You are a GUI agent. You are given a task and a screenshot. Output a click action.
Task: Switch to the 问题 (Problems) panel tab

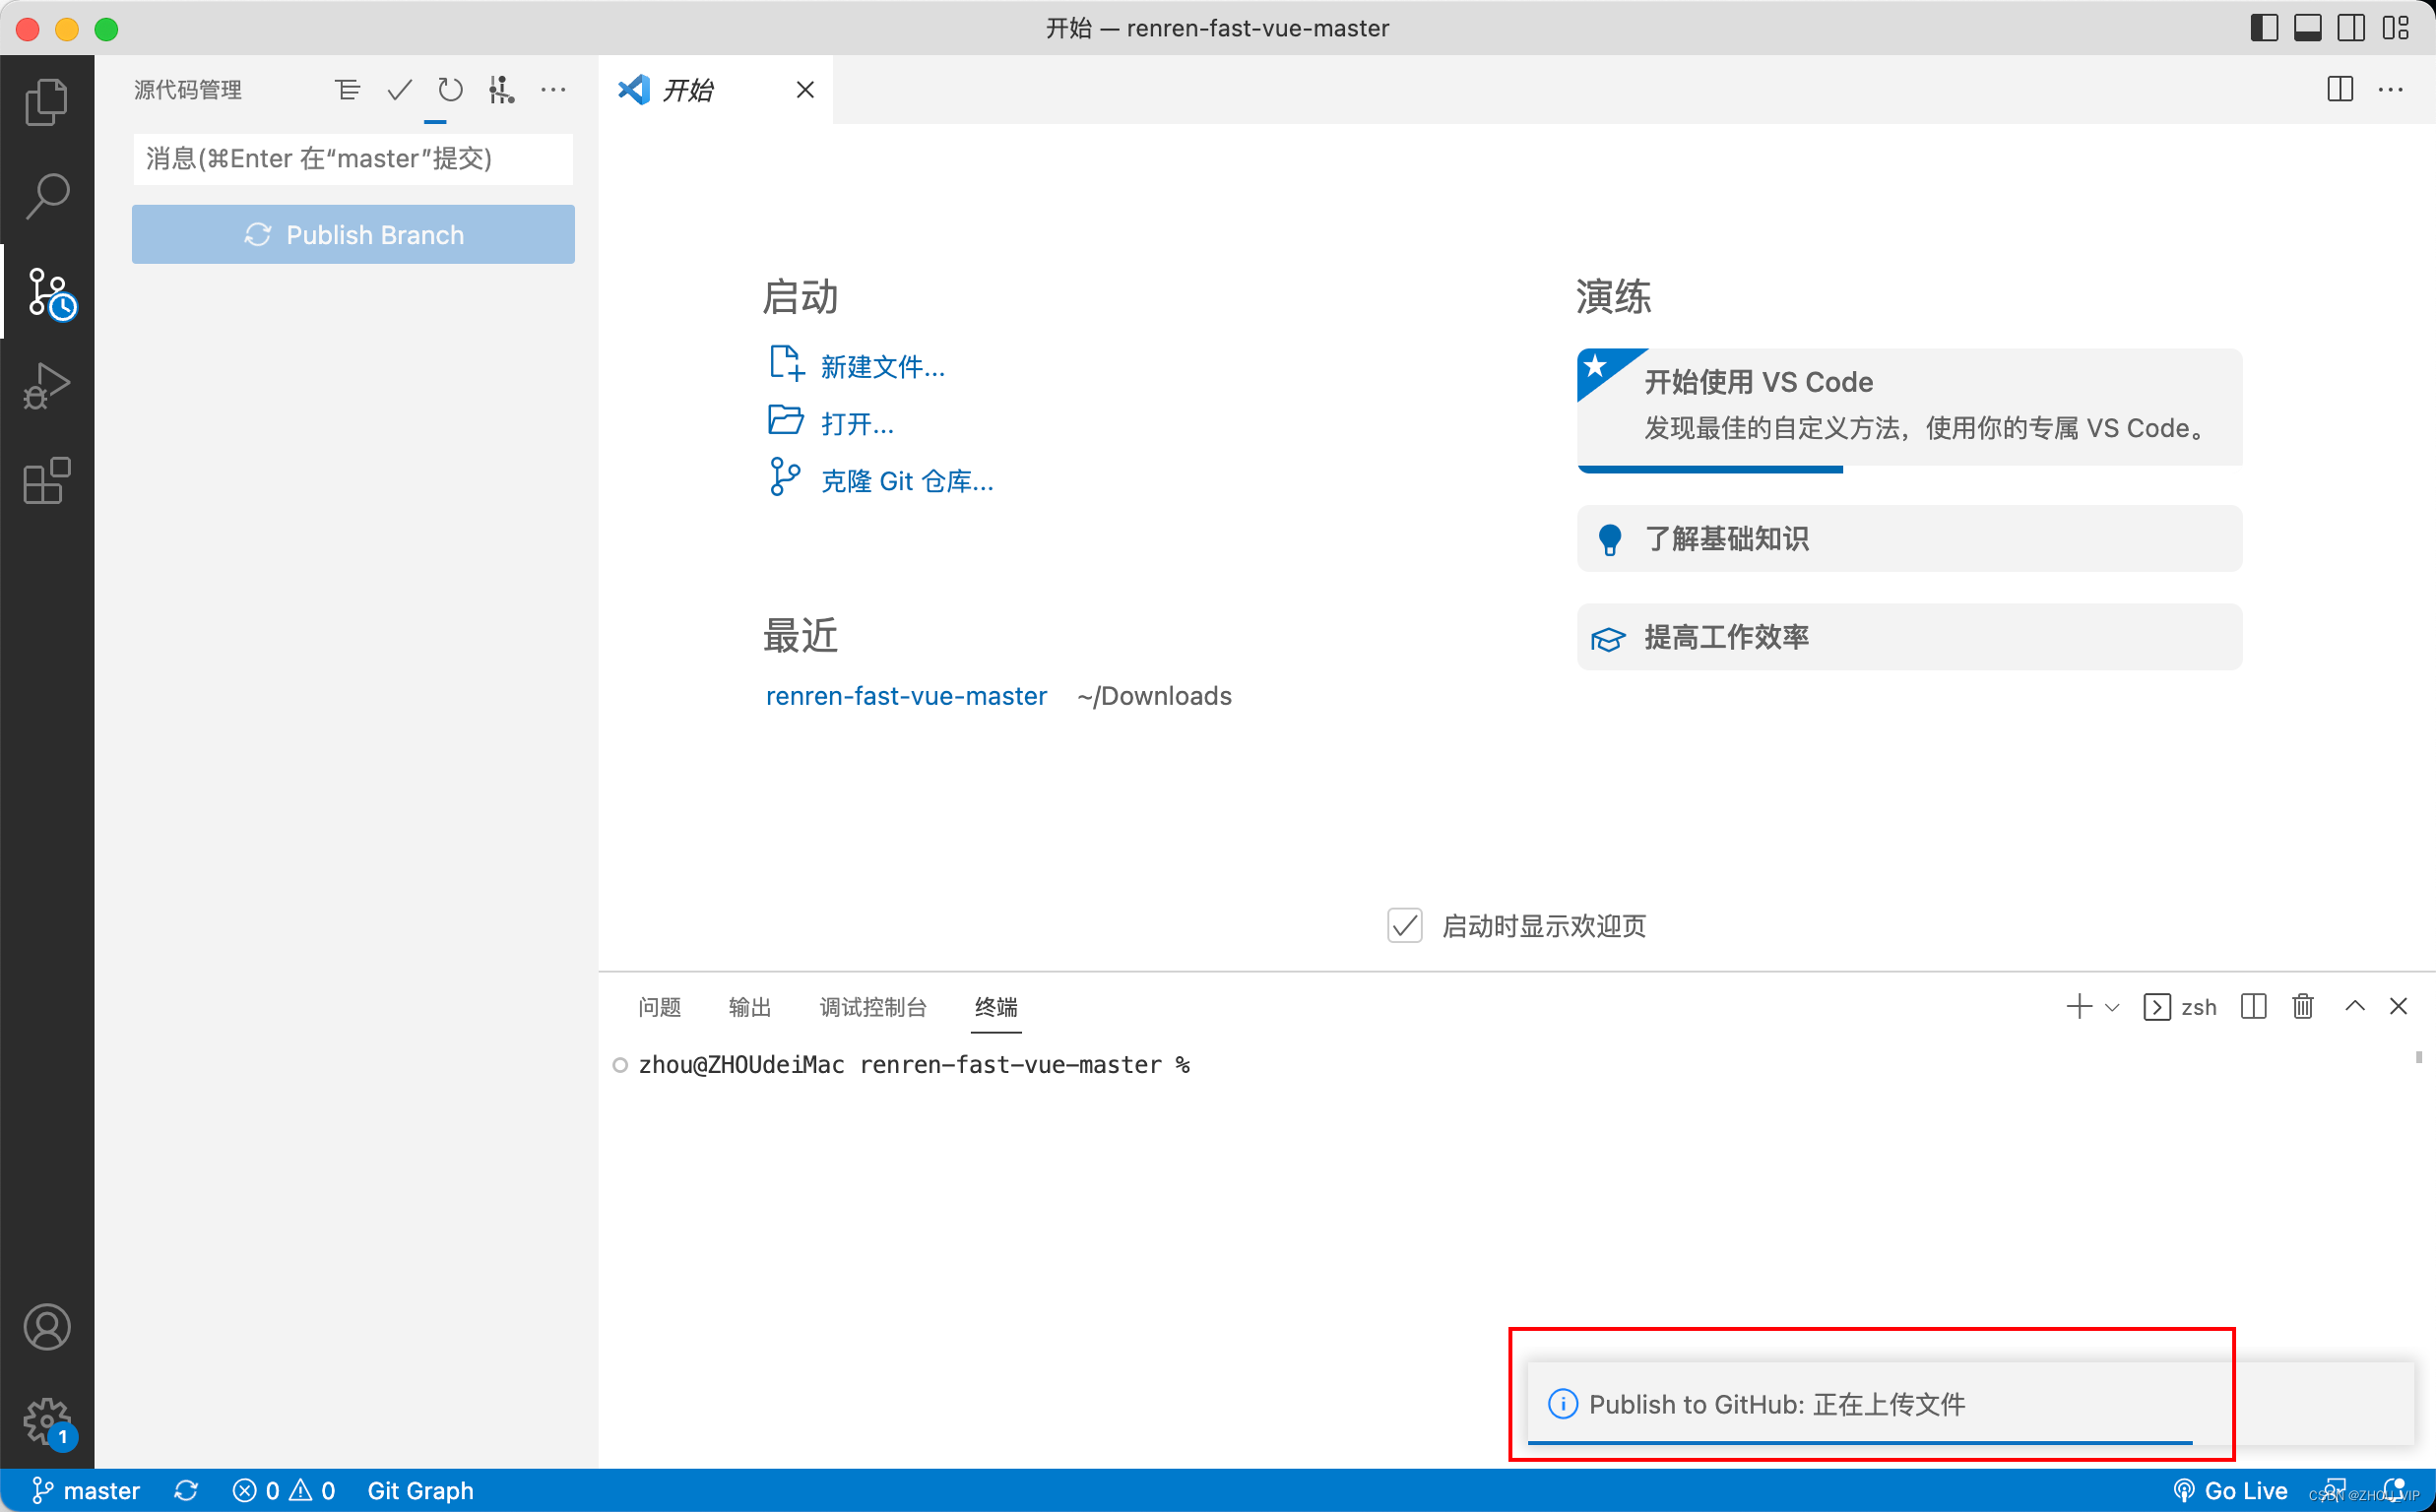(659, 1007)
